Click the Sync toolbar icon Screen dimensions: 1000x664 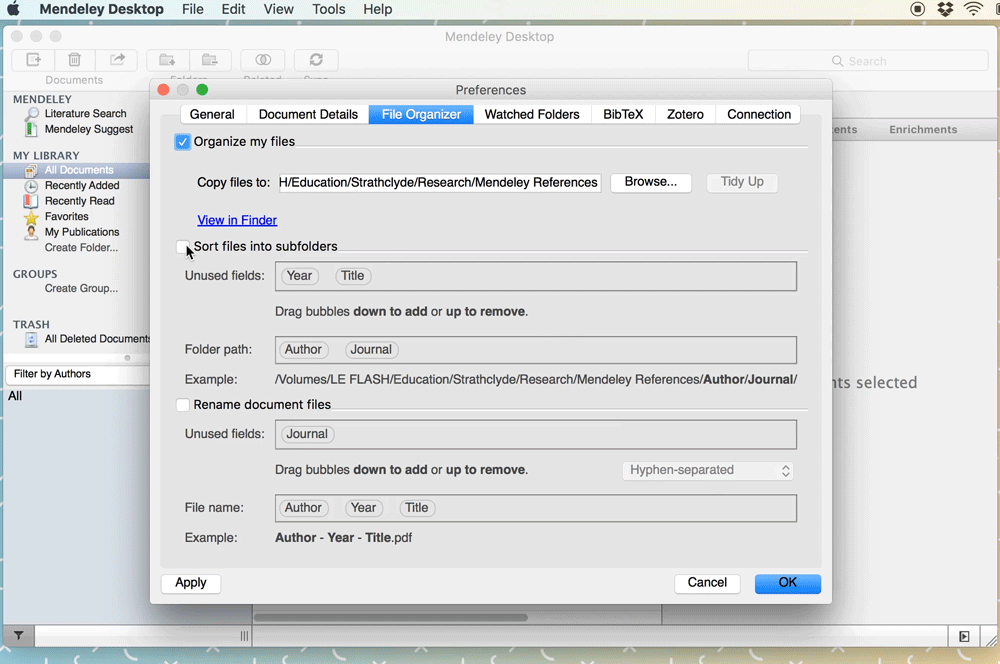click(x=316, y=60)
